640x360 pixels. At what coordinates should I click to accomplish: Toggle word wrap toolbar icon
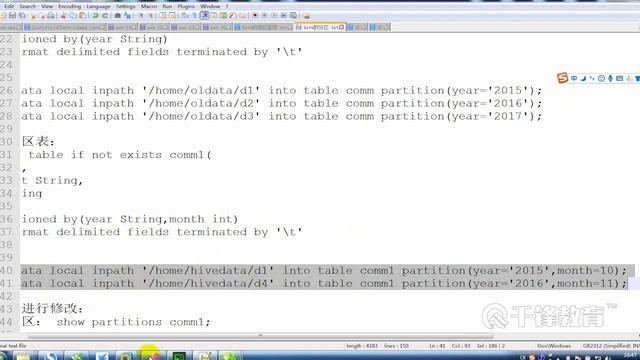tap(184, 16)
